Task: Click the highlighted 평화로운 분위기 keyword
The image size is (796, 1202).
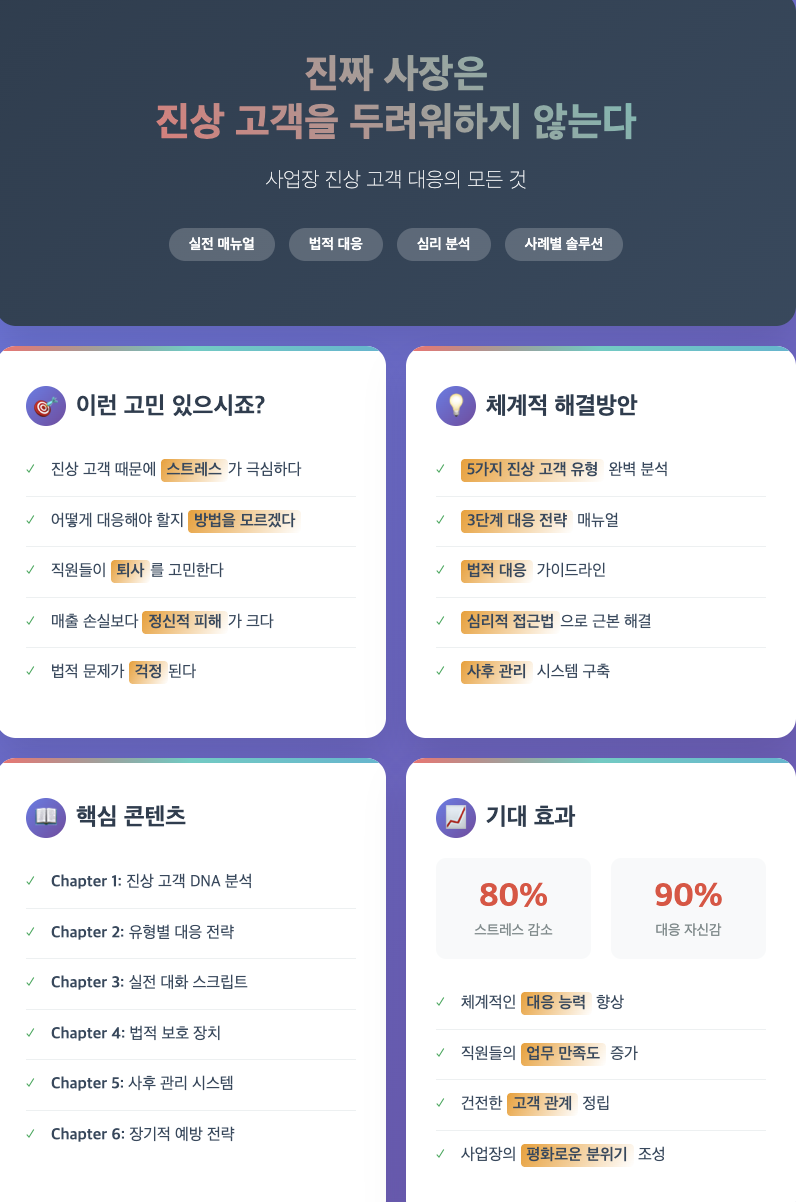Action: 577,1154
